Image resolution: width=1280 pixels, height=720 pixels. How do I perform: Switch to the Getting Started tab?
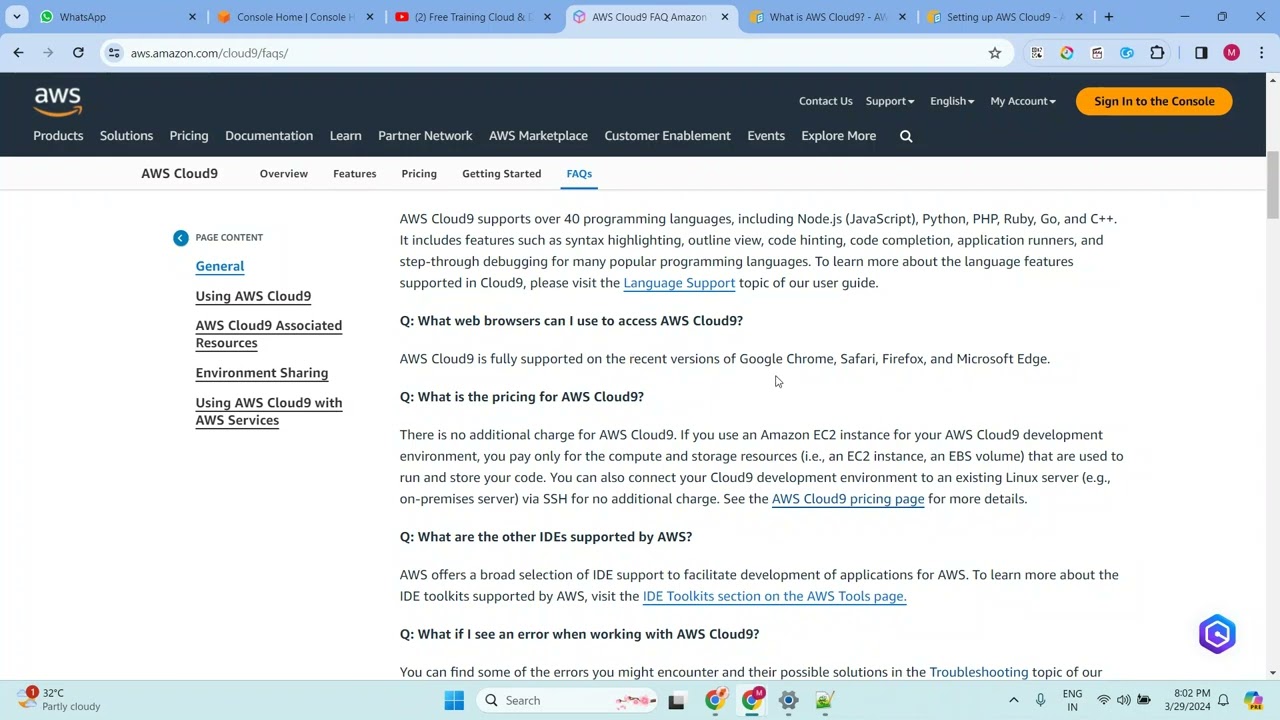click(501, 174)
